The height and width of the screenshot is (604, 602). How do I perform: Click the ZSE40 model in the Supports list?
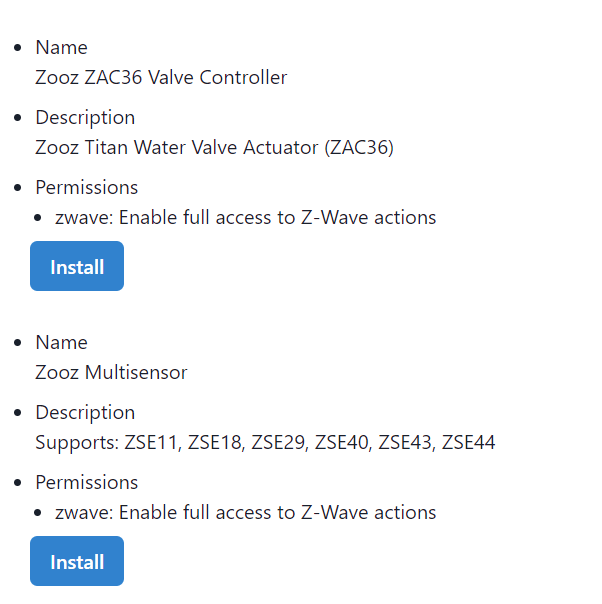342,442
